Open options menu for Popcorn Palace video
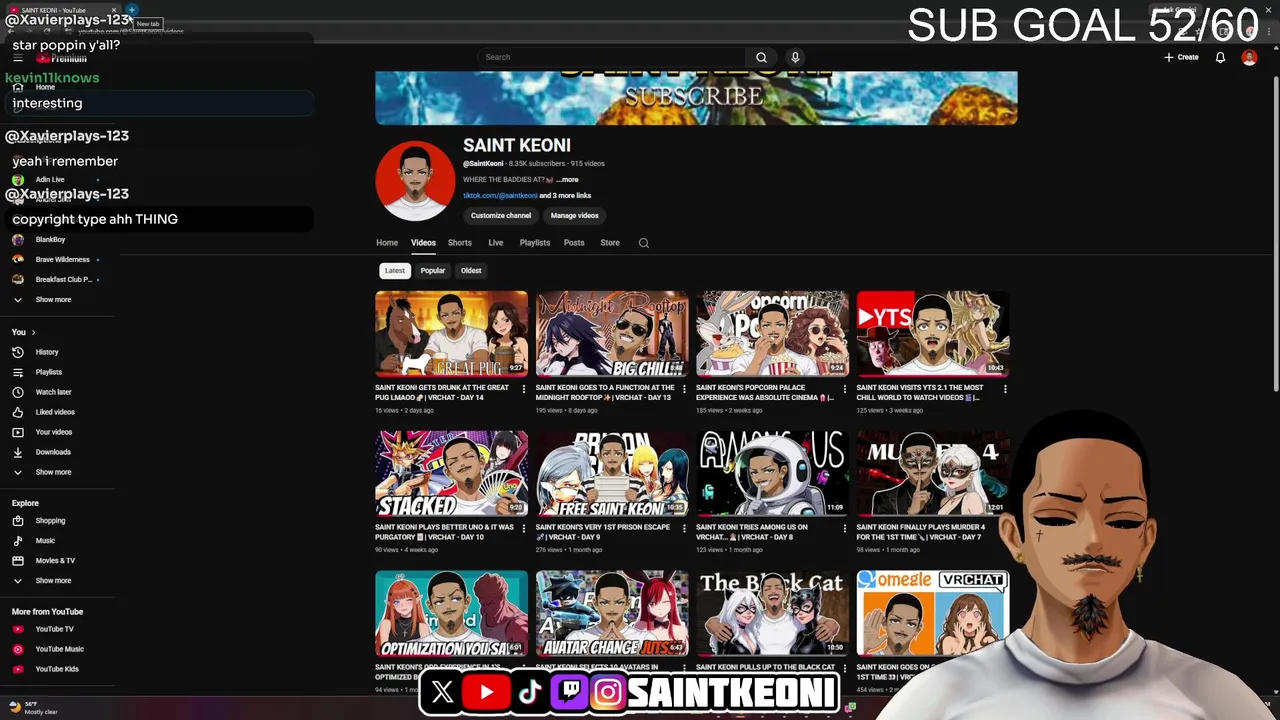 pyautogui.click(x=844, y=389)
